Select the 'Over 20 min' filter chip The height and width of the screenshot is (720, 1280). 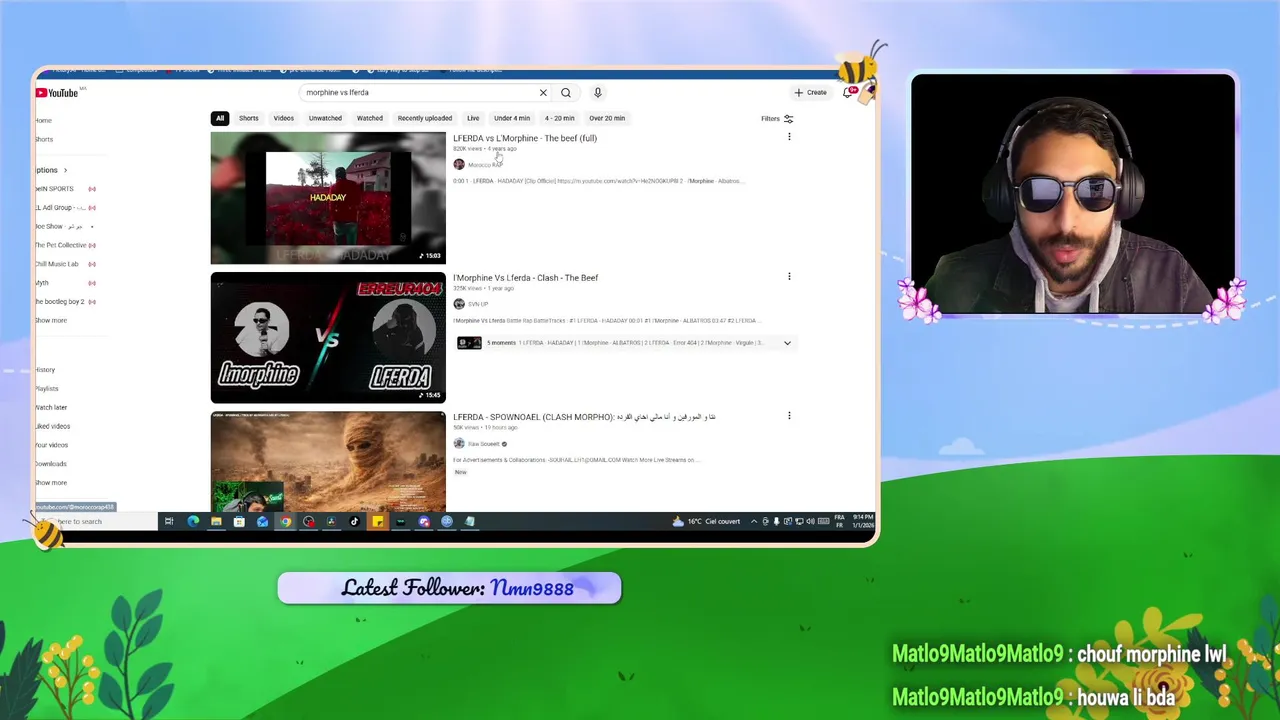pos(607,118)
